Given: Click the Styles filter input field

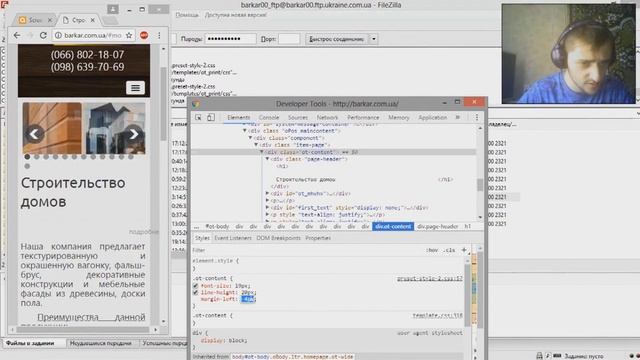Looking at the screenshot, I should coord(306,250).
